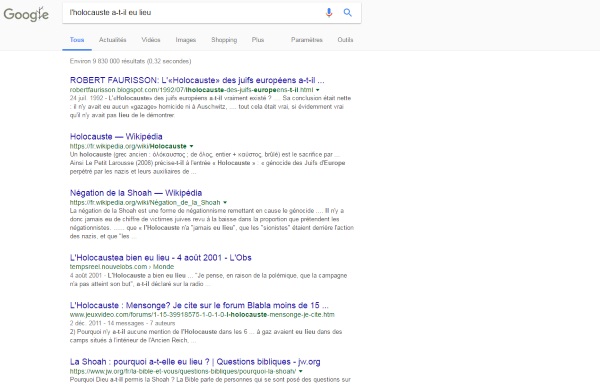Switch to the Vidéos tab

coord(151,40)
